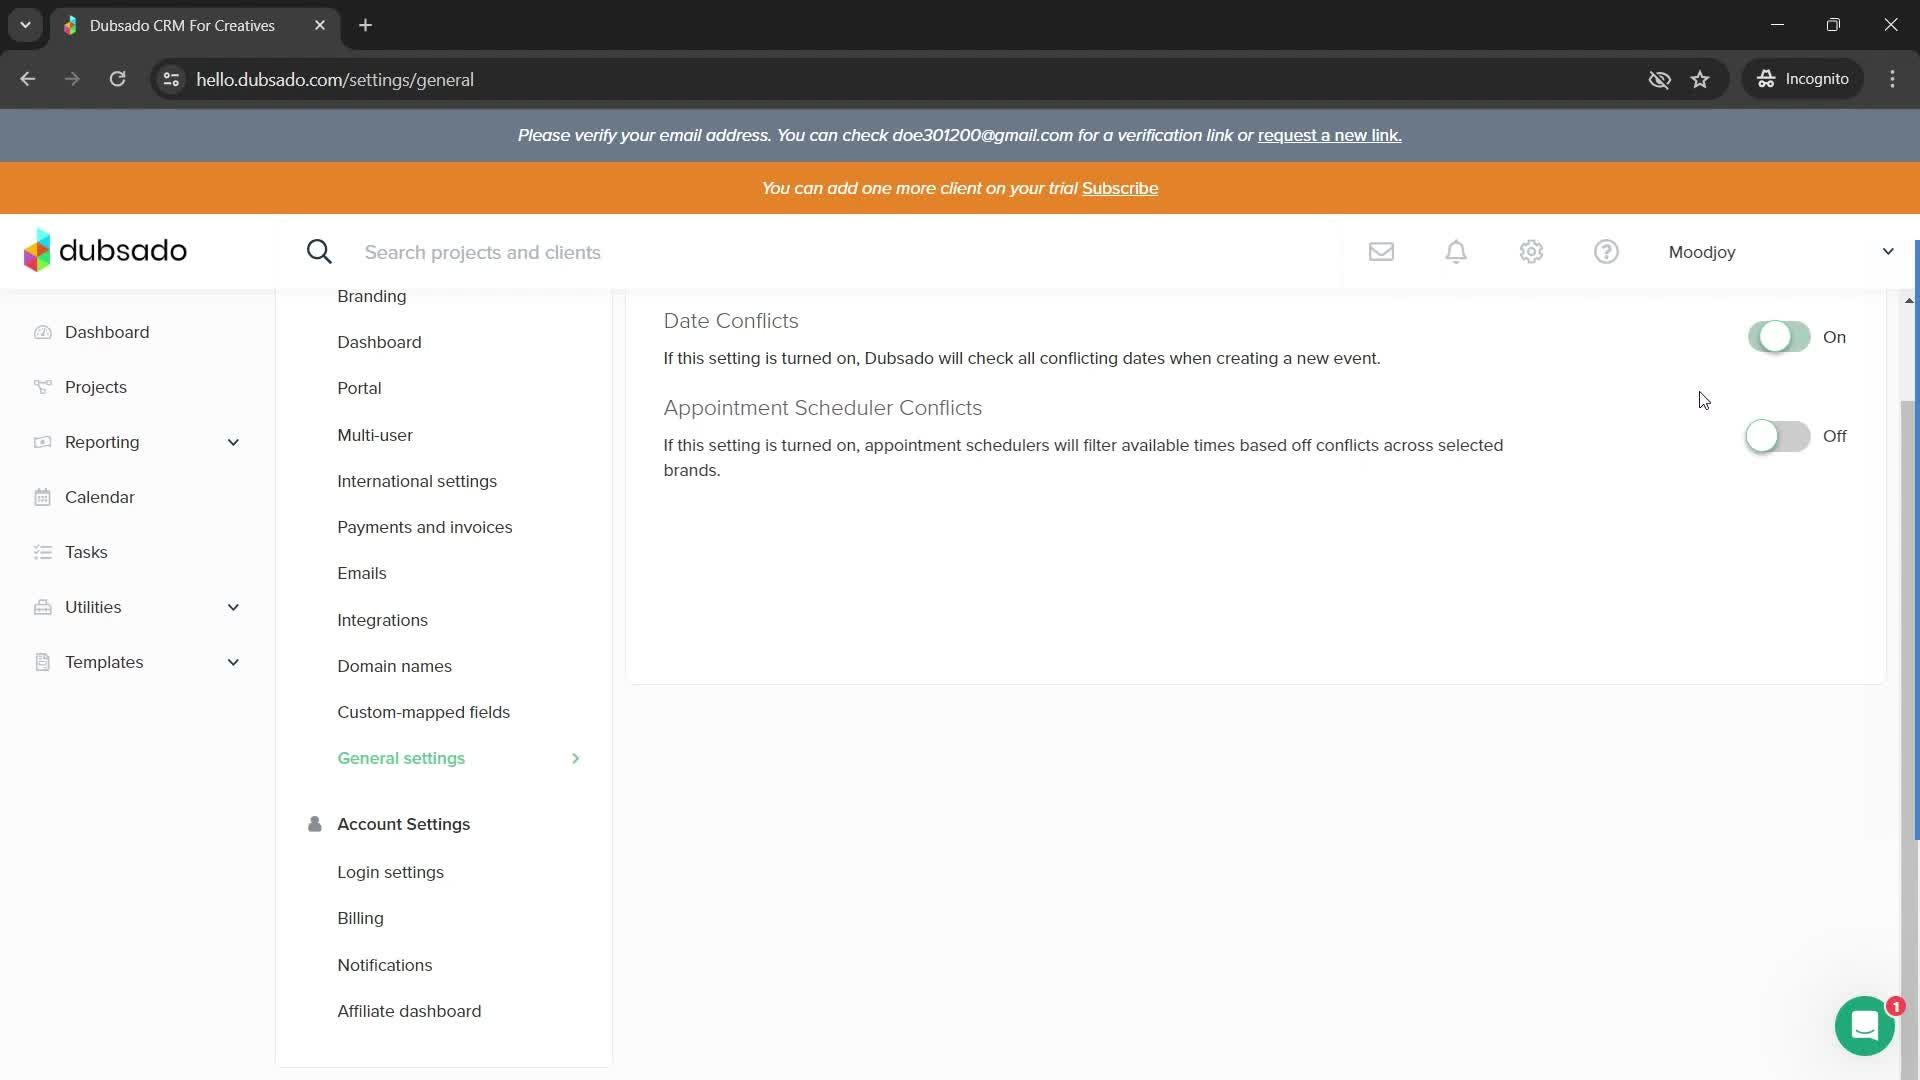Open Payments and invoices settings

tap(425, 527)
